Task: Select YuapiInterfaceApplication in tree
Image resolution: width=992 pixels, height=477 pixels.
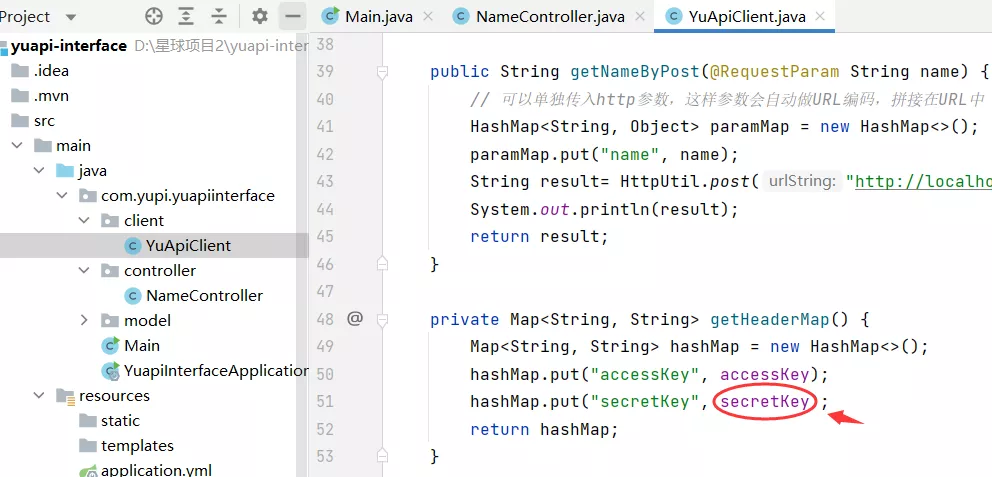Action: [216, 371]
